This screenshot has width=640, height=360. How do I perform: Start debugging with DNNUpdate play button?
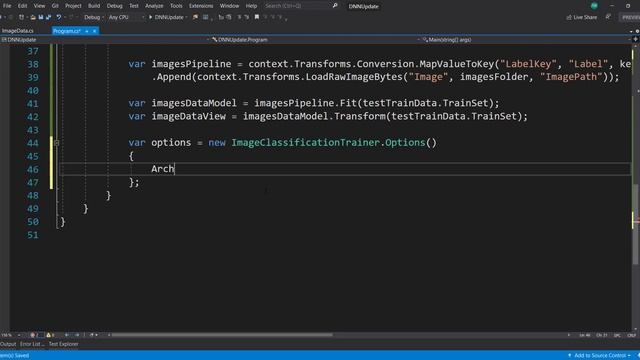[166, 17]
